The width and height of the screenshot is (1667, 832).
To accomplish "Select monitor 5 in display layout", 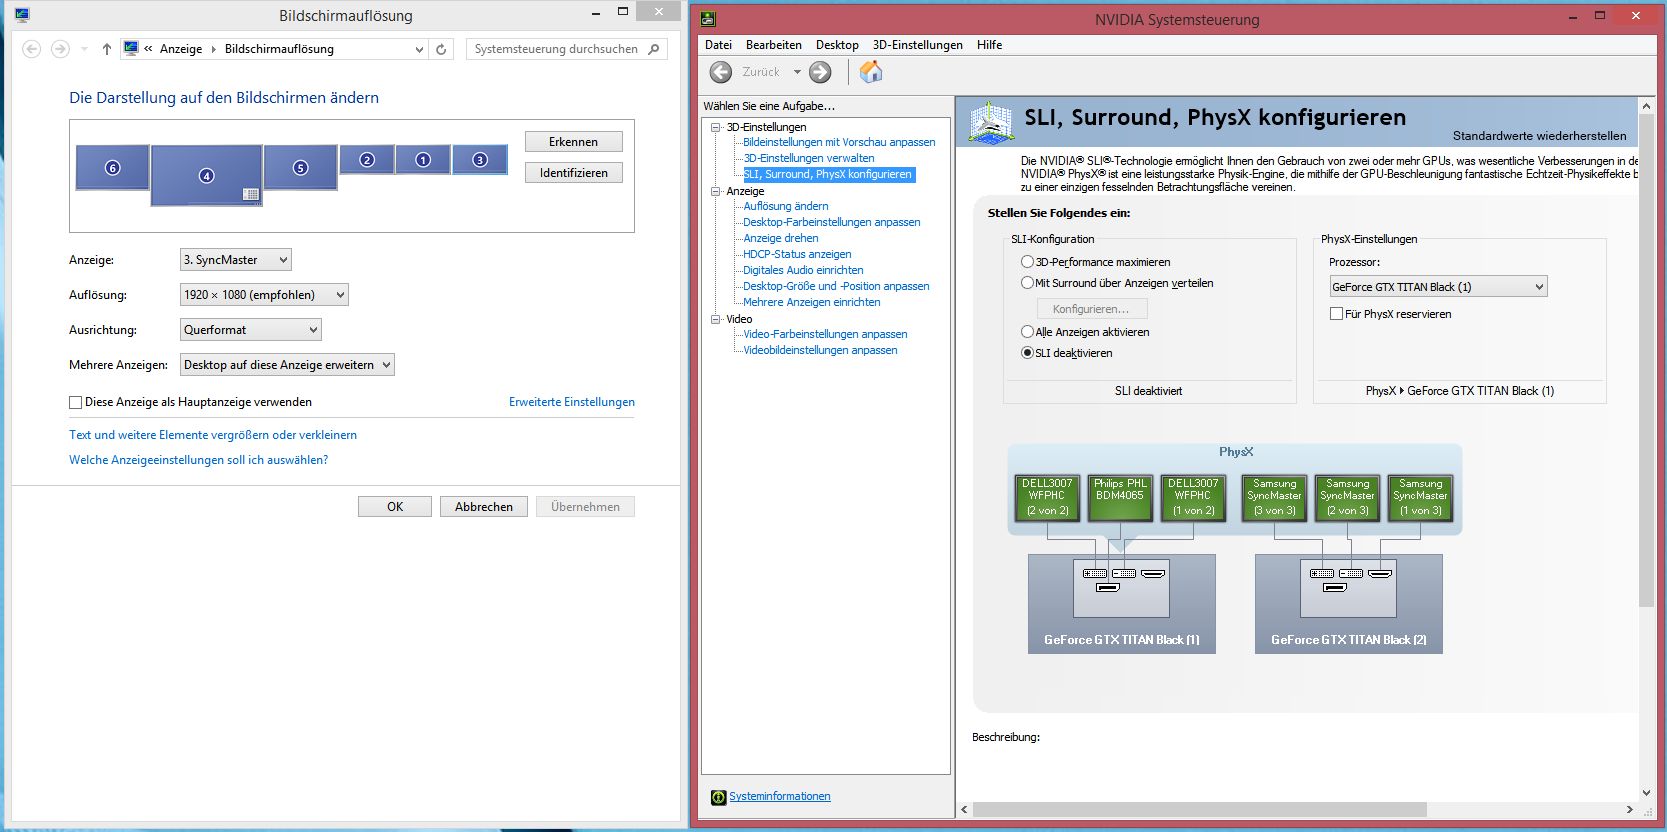I will point(300,167).
